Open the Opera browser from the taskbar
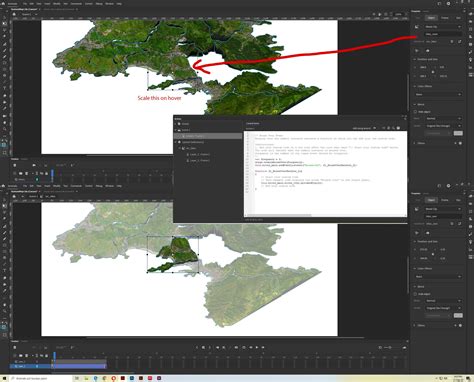474x382 pixels. (x=114, y=378)
